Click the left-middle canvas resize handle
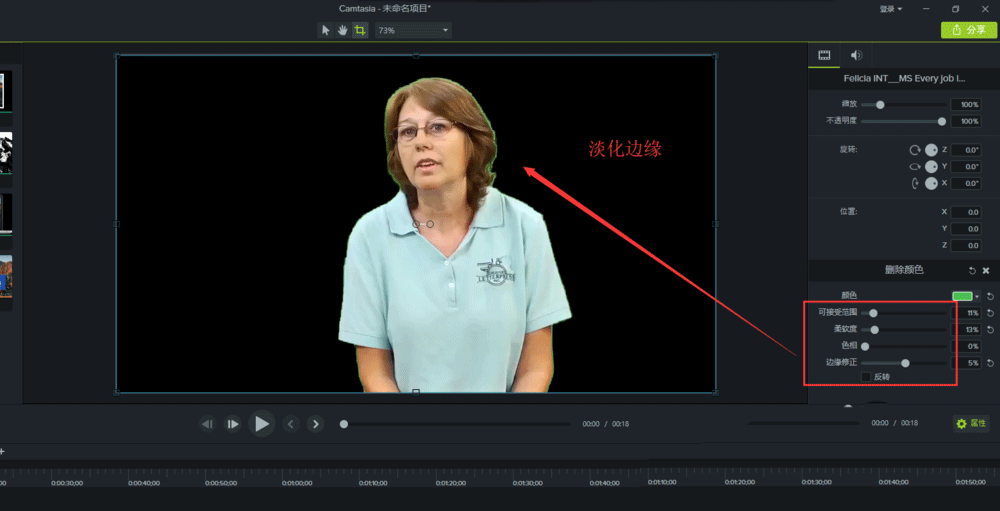 coord(116,224)
